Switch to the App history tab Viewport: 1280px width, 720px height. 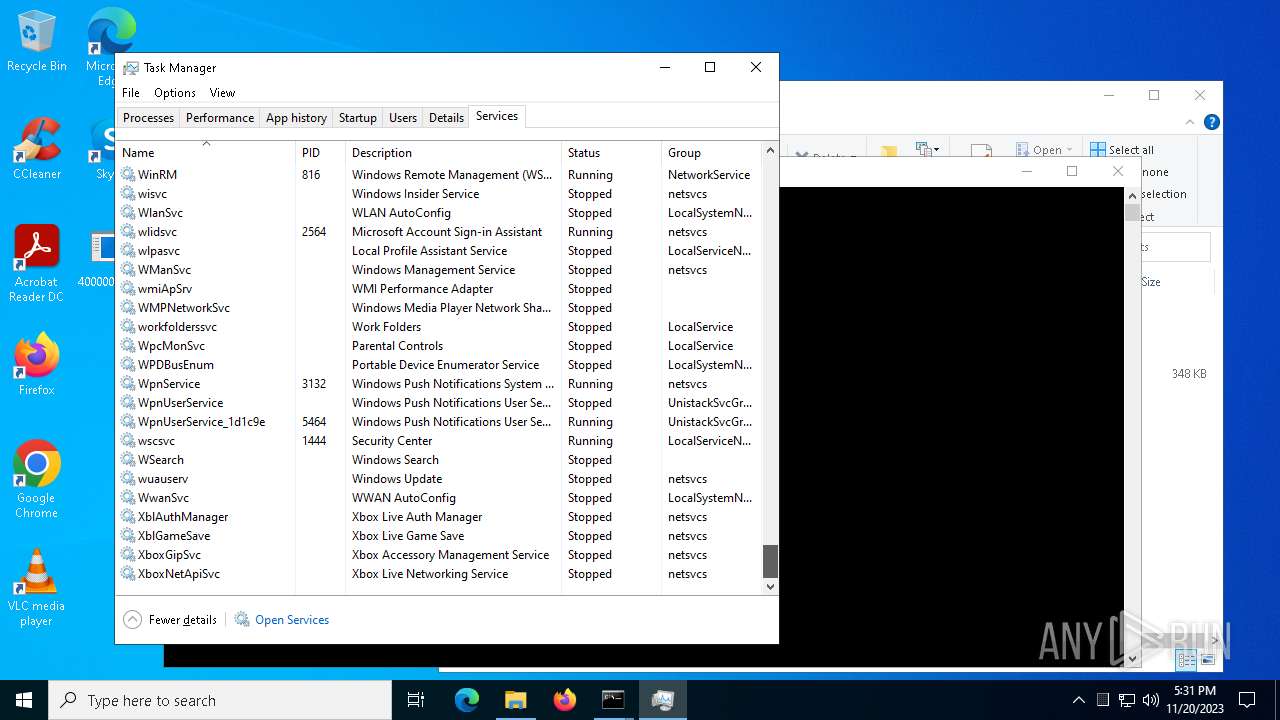click(296, 118)
